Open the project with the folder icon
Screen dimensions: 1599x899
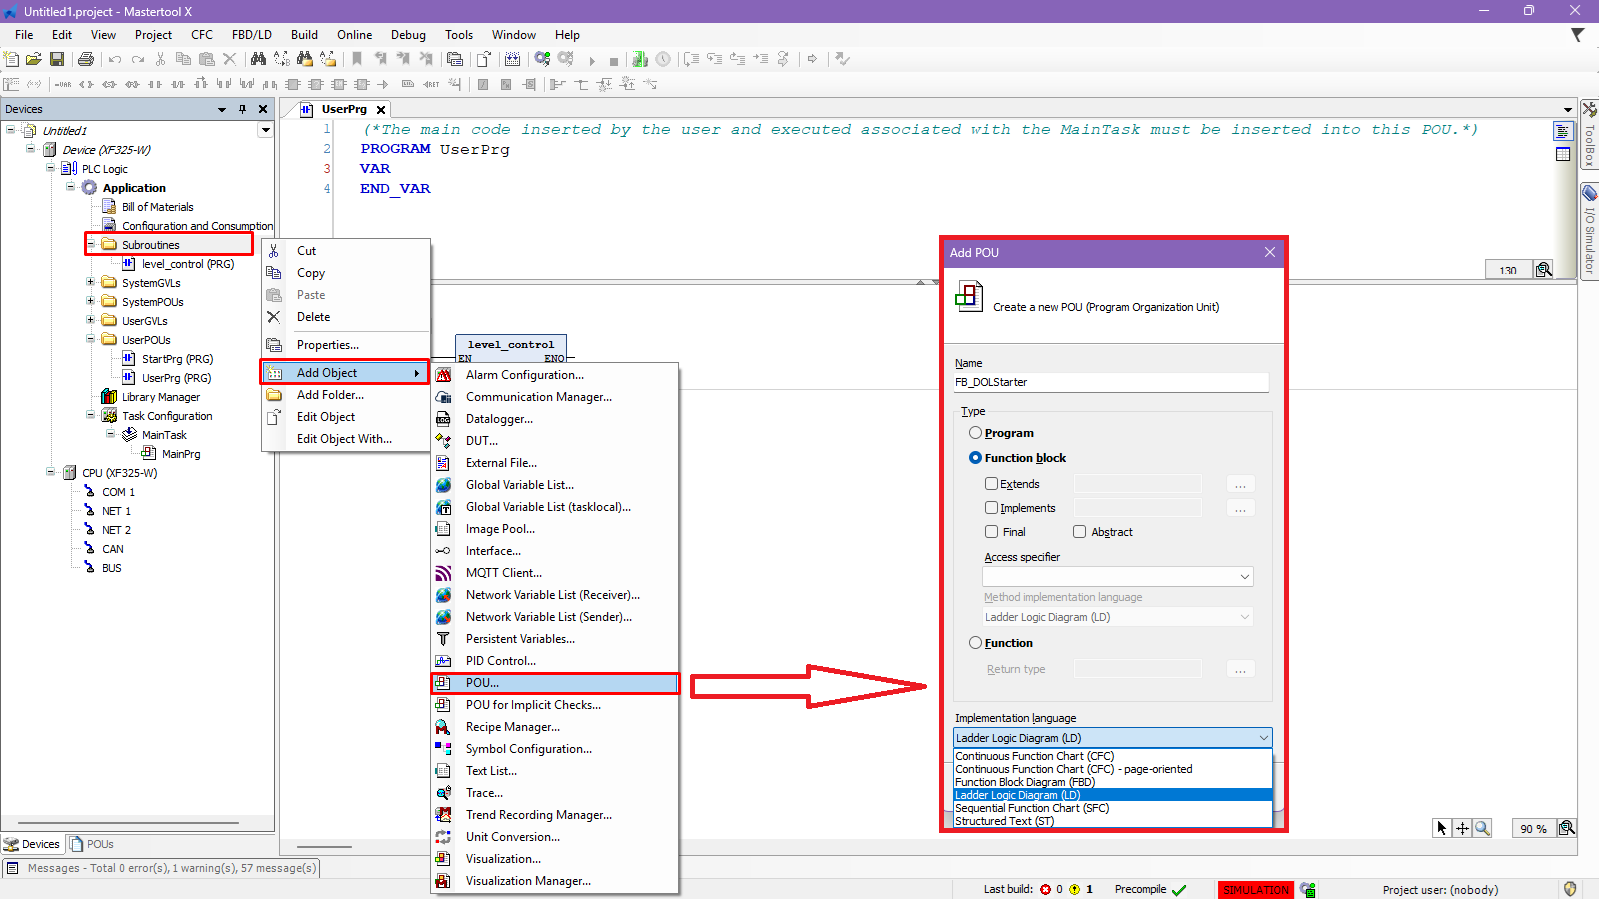34,60
